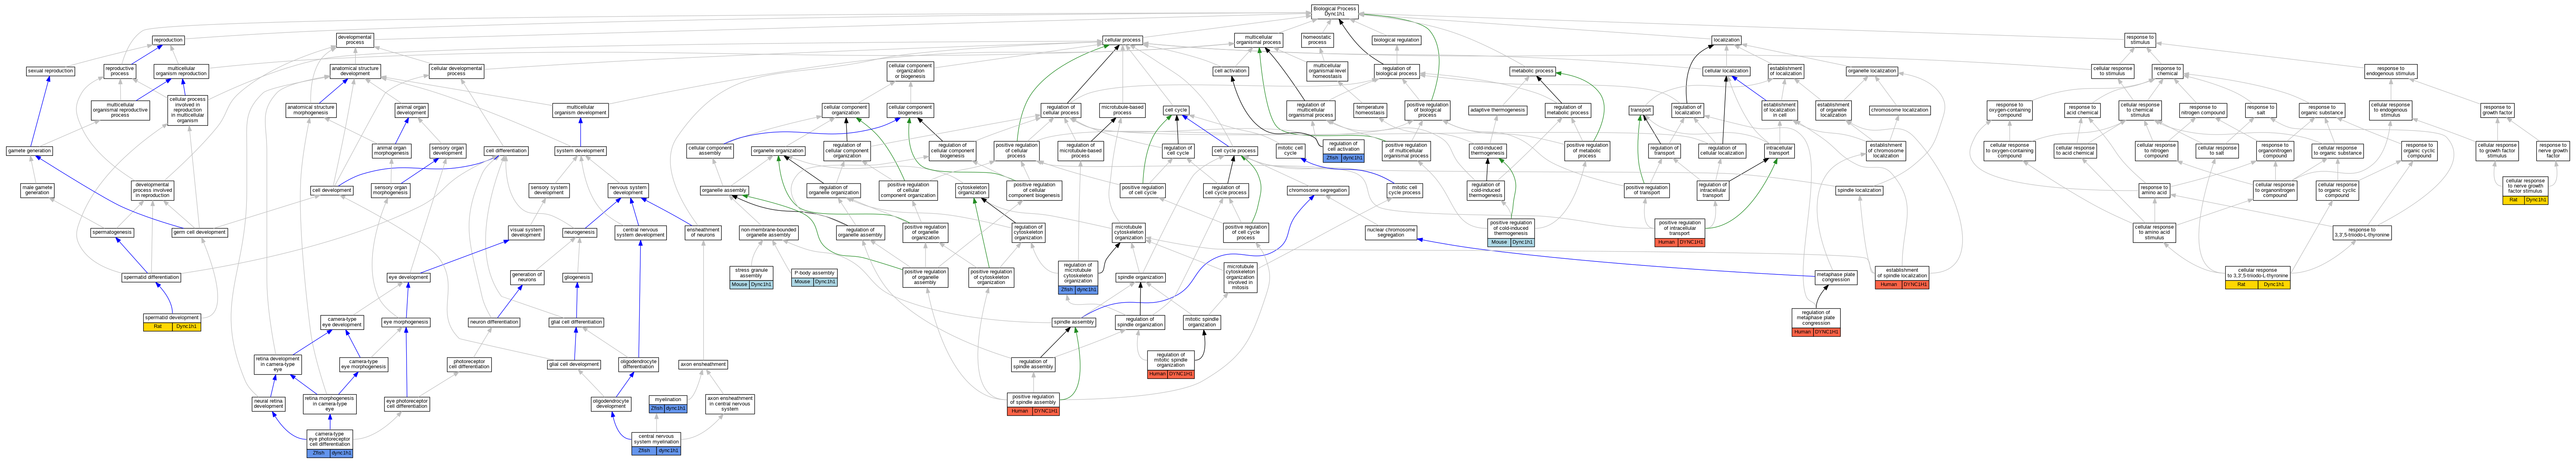Select the 'response to stimulus' node
The image size is (2576, 462).
coord(2140,40)
